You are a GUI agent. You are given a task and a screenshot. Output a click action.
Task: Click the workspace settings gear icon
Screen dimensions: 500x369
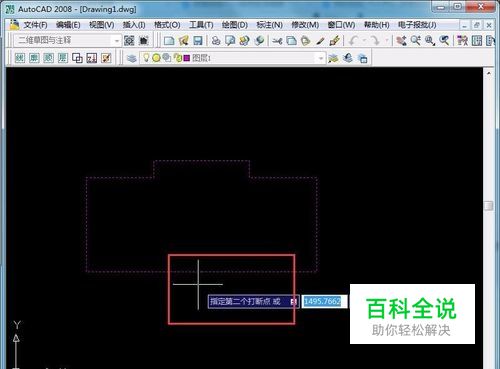click(x=129, y=41)
